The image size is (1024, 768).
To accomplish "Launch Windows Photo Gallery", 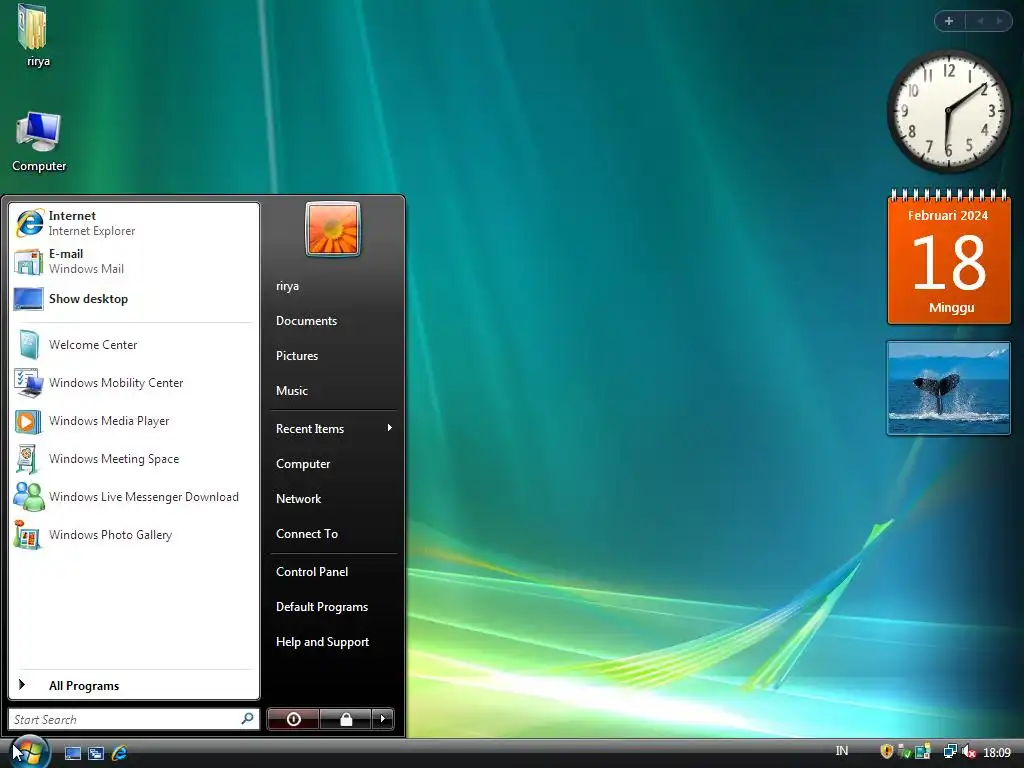I will click(134, 535).
